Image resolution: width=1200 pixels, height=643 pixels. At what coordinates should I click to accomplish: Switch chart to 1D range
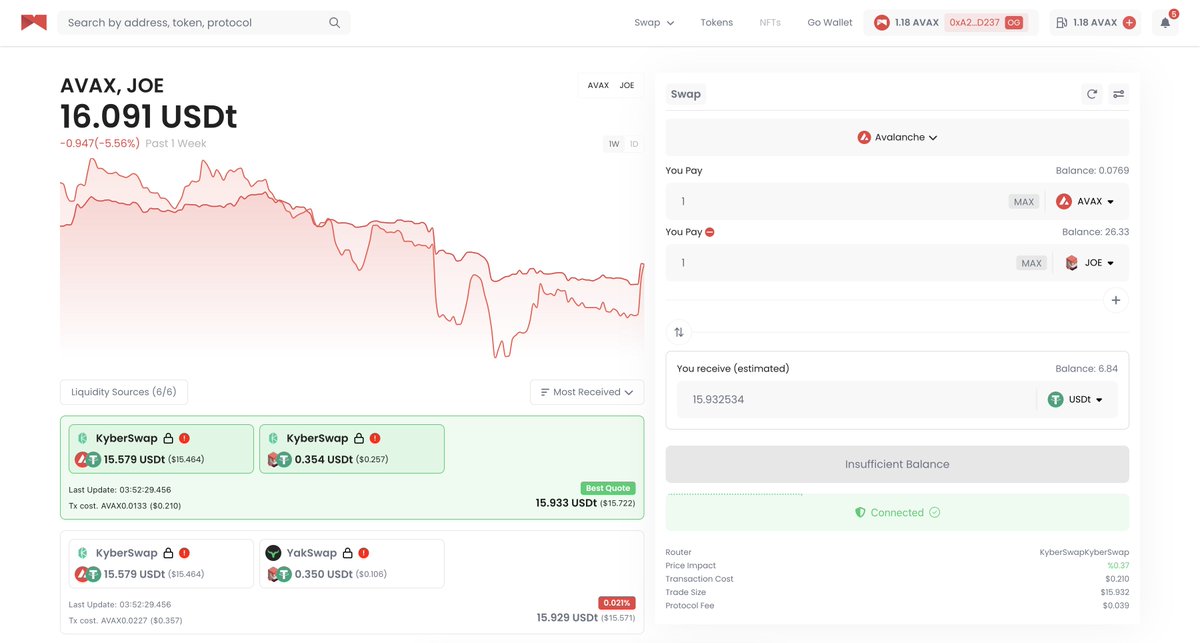tap(634, 144)
